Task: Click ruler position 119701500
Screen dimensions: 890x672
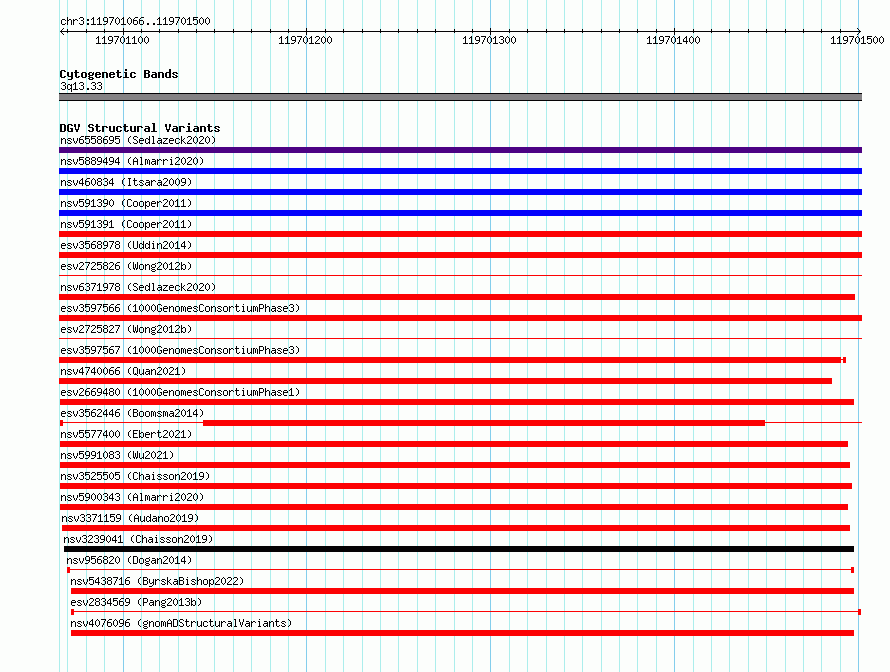Action: point(857,40)
